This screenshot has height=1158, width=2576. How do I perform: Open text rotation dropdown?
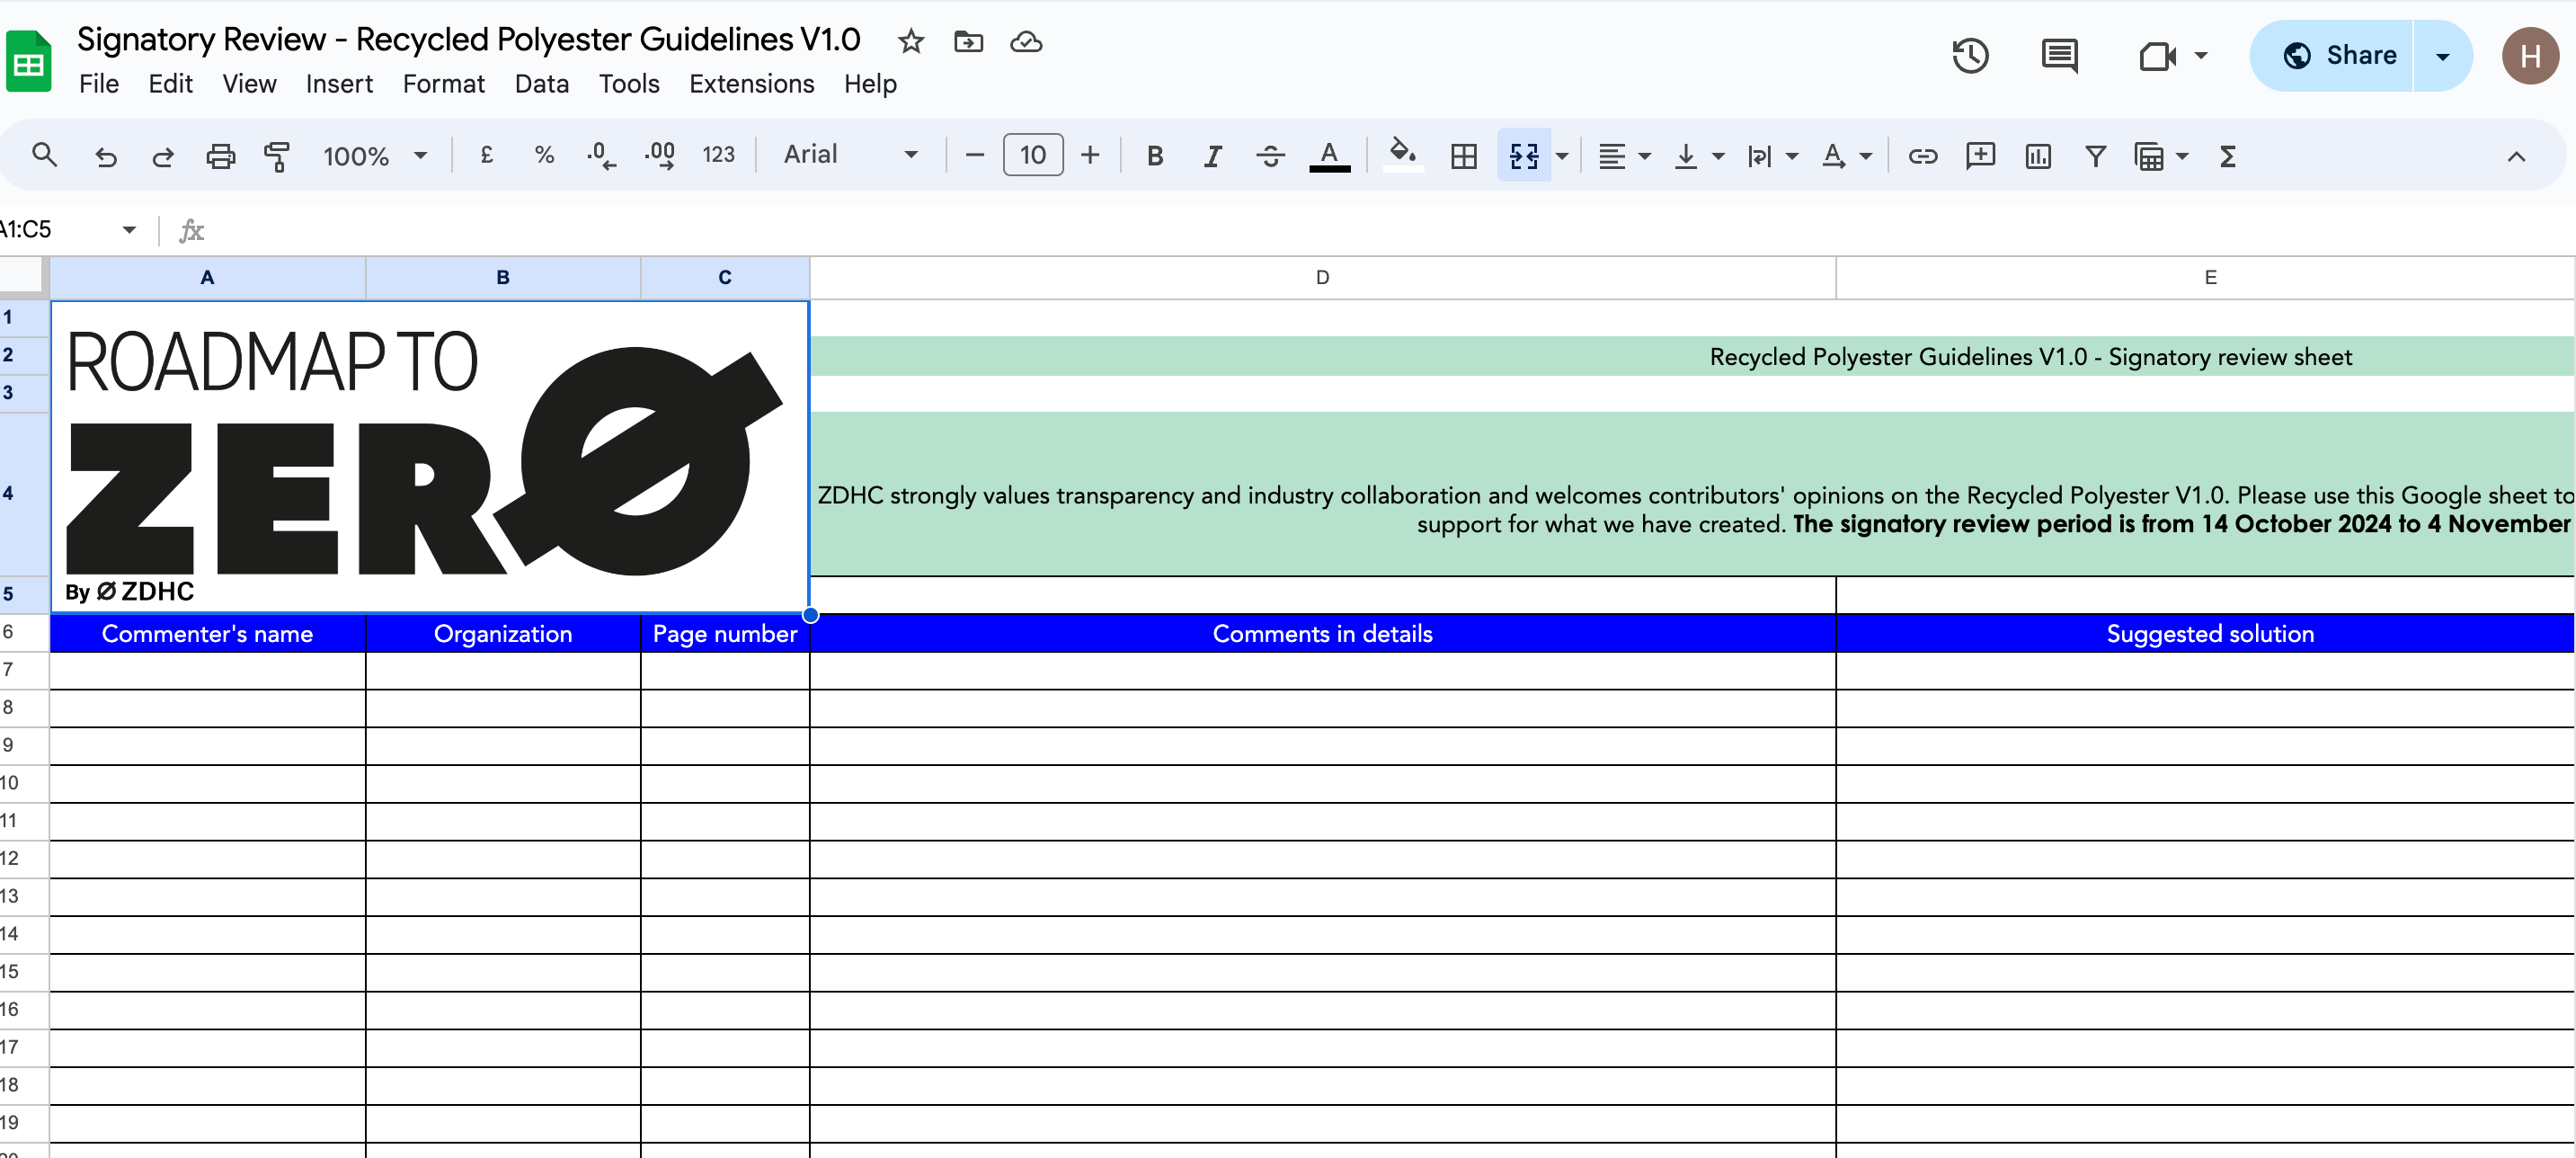click(1846, 155)
